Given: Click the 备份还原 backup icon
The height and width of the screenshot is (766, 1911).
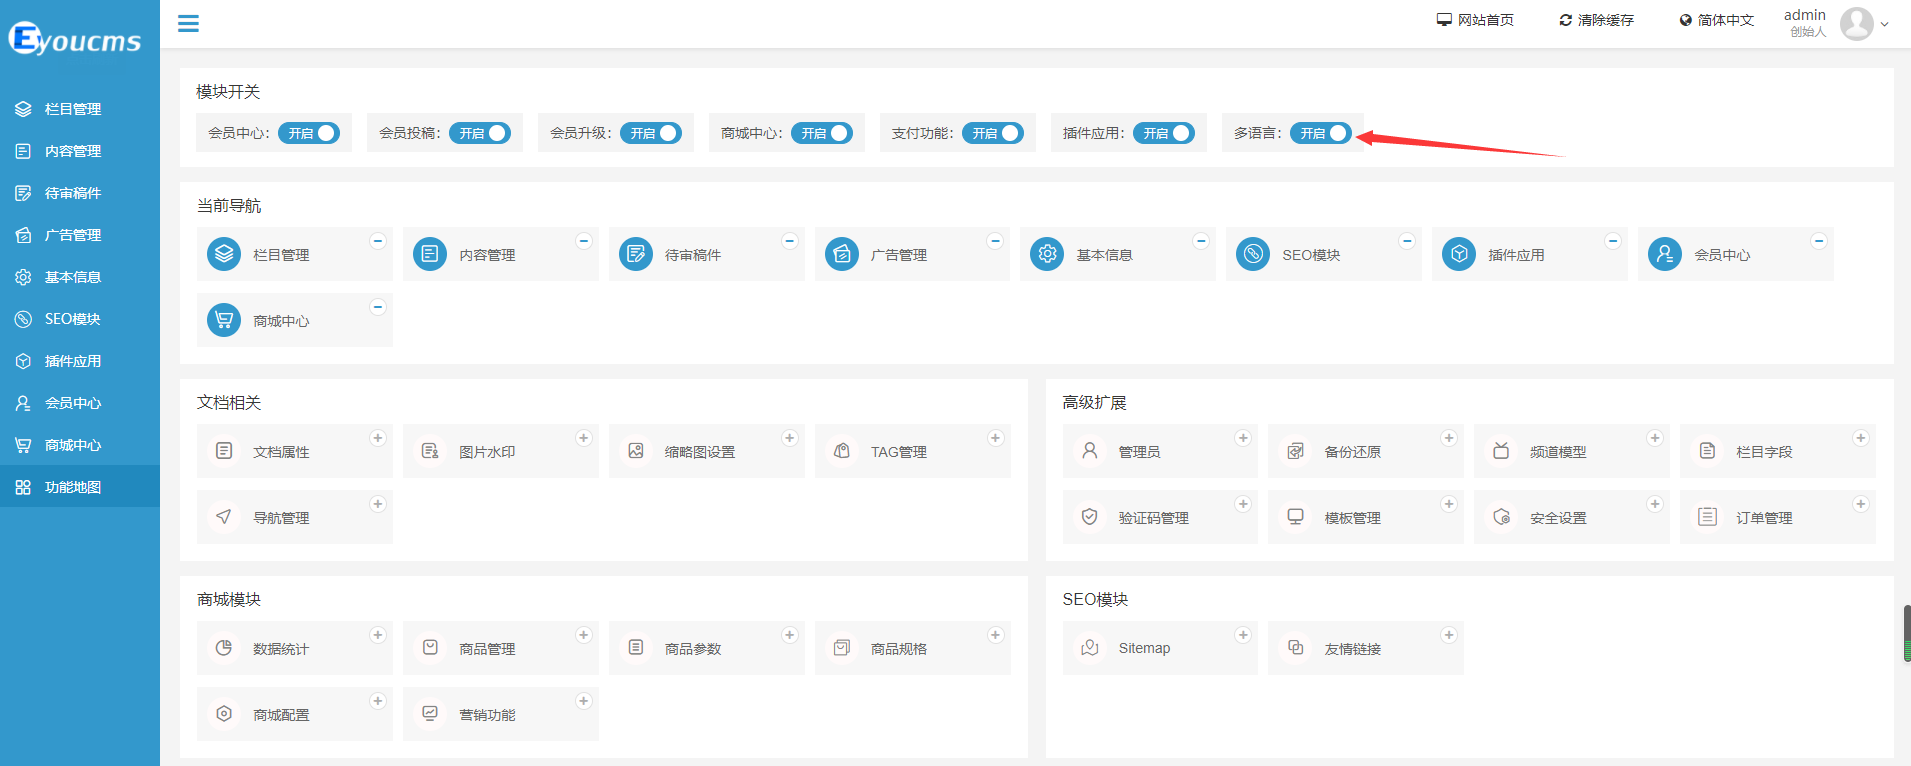Looking at the screenshot, I should [1295, 451].
